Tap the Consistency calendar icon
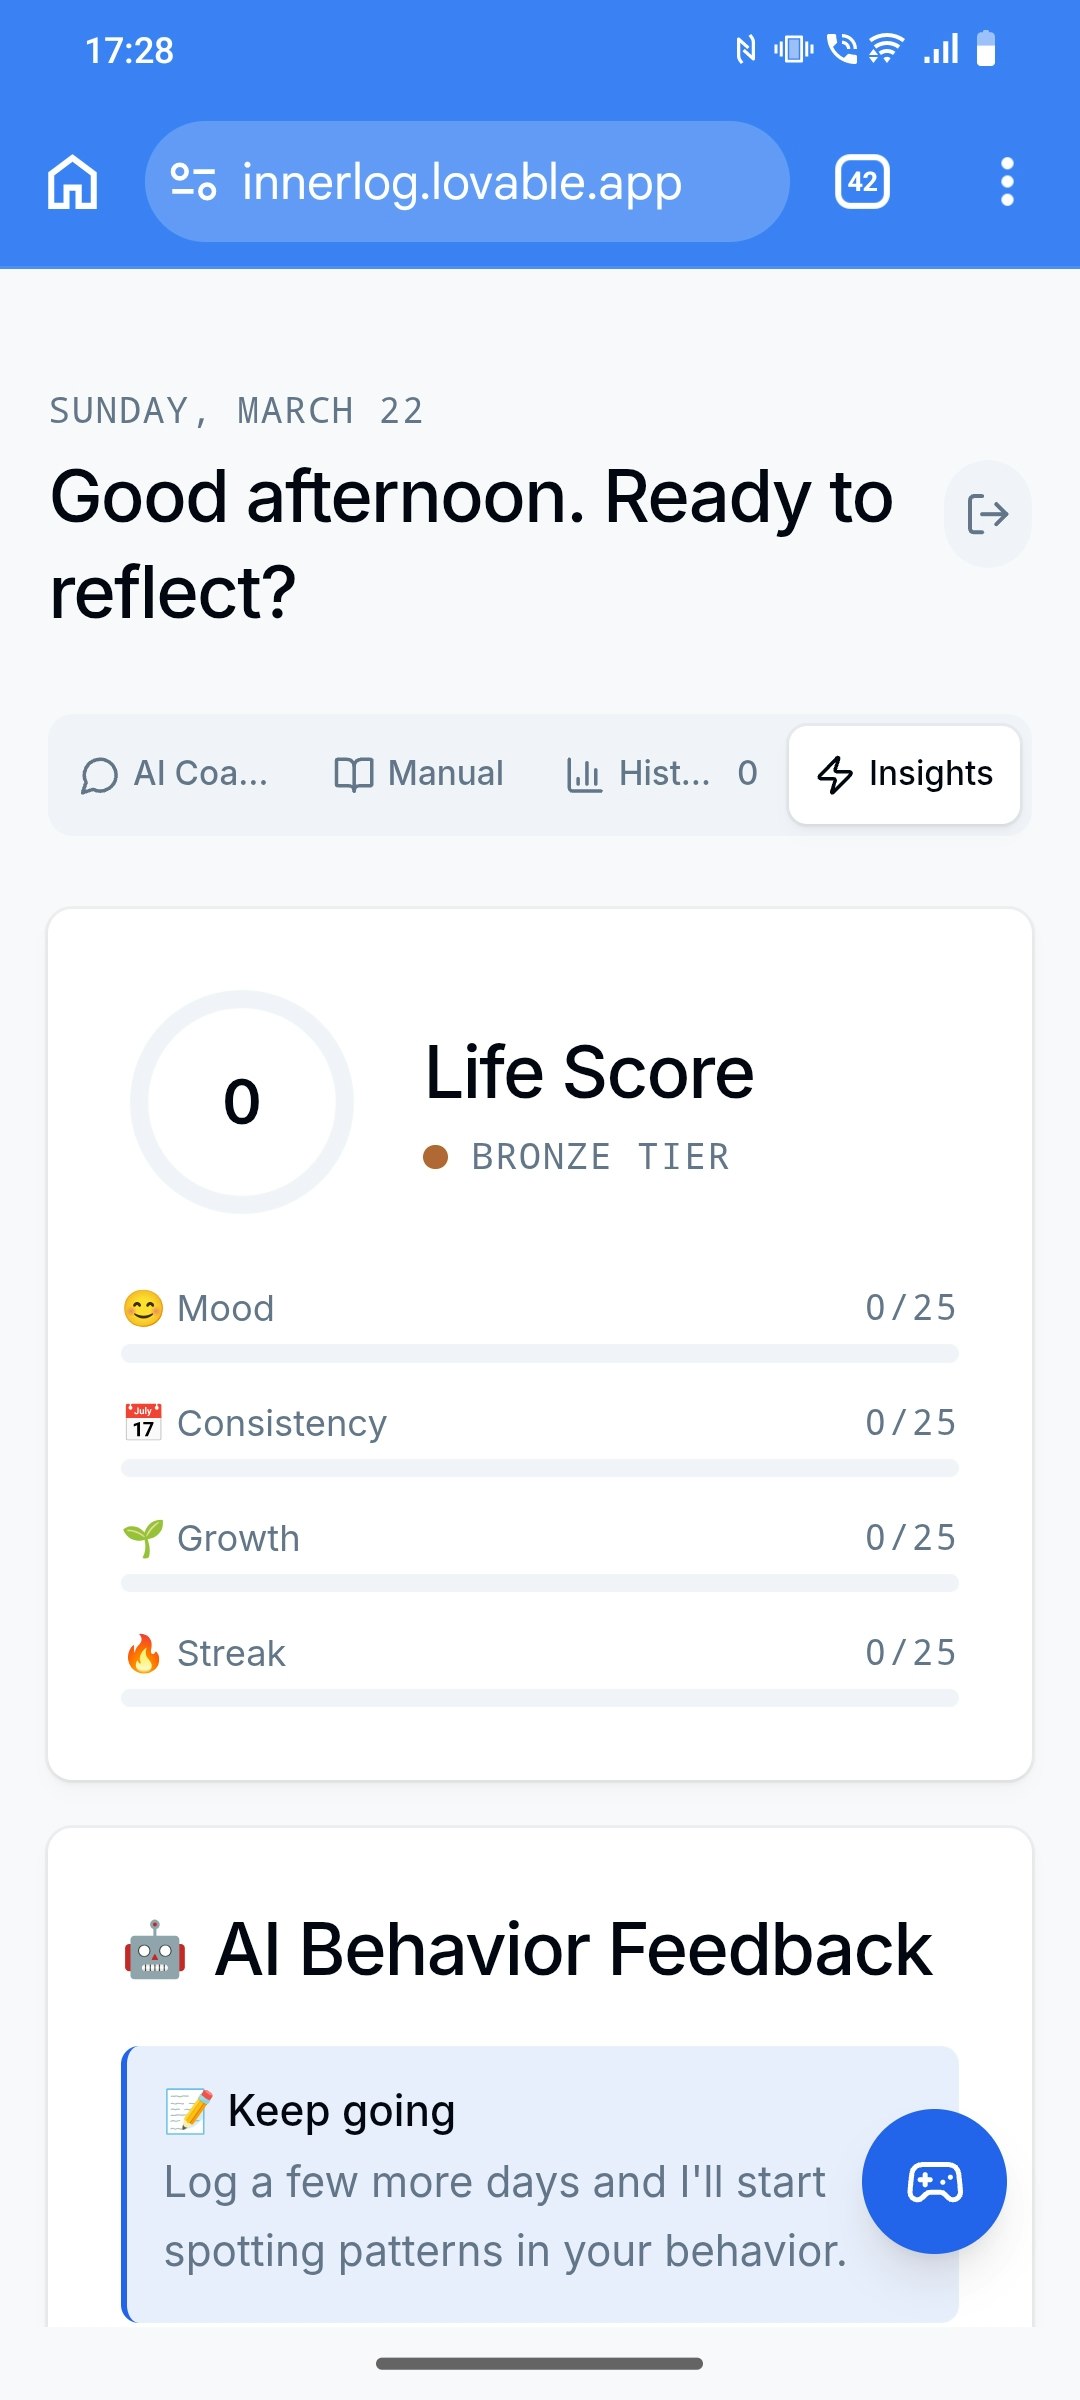The width and height of the screenshot is (1080, 2400). [143, 1422]
